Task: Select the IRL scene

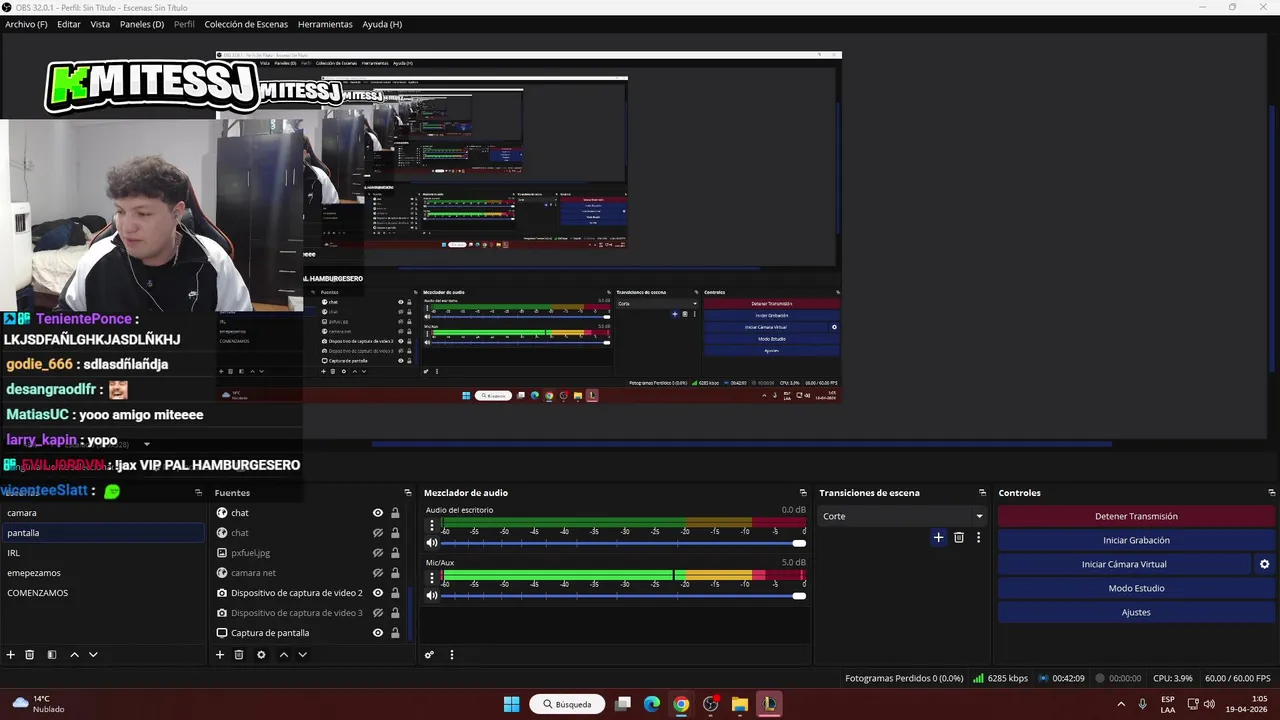Action: 104,553
